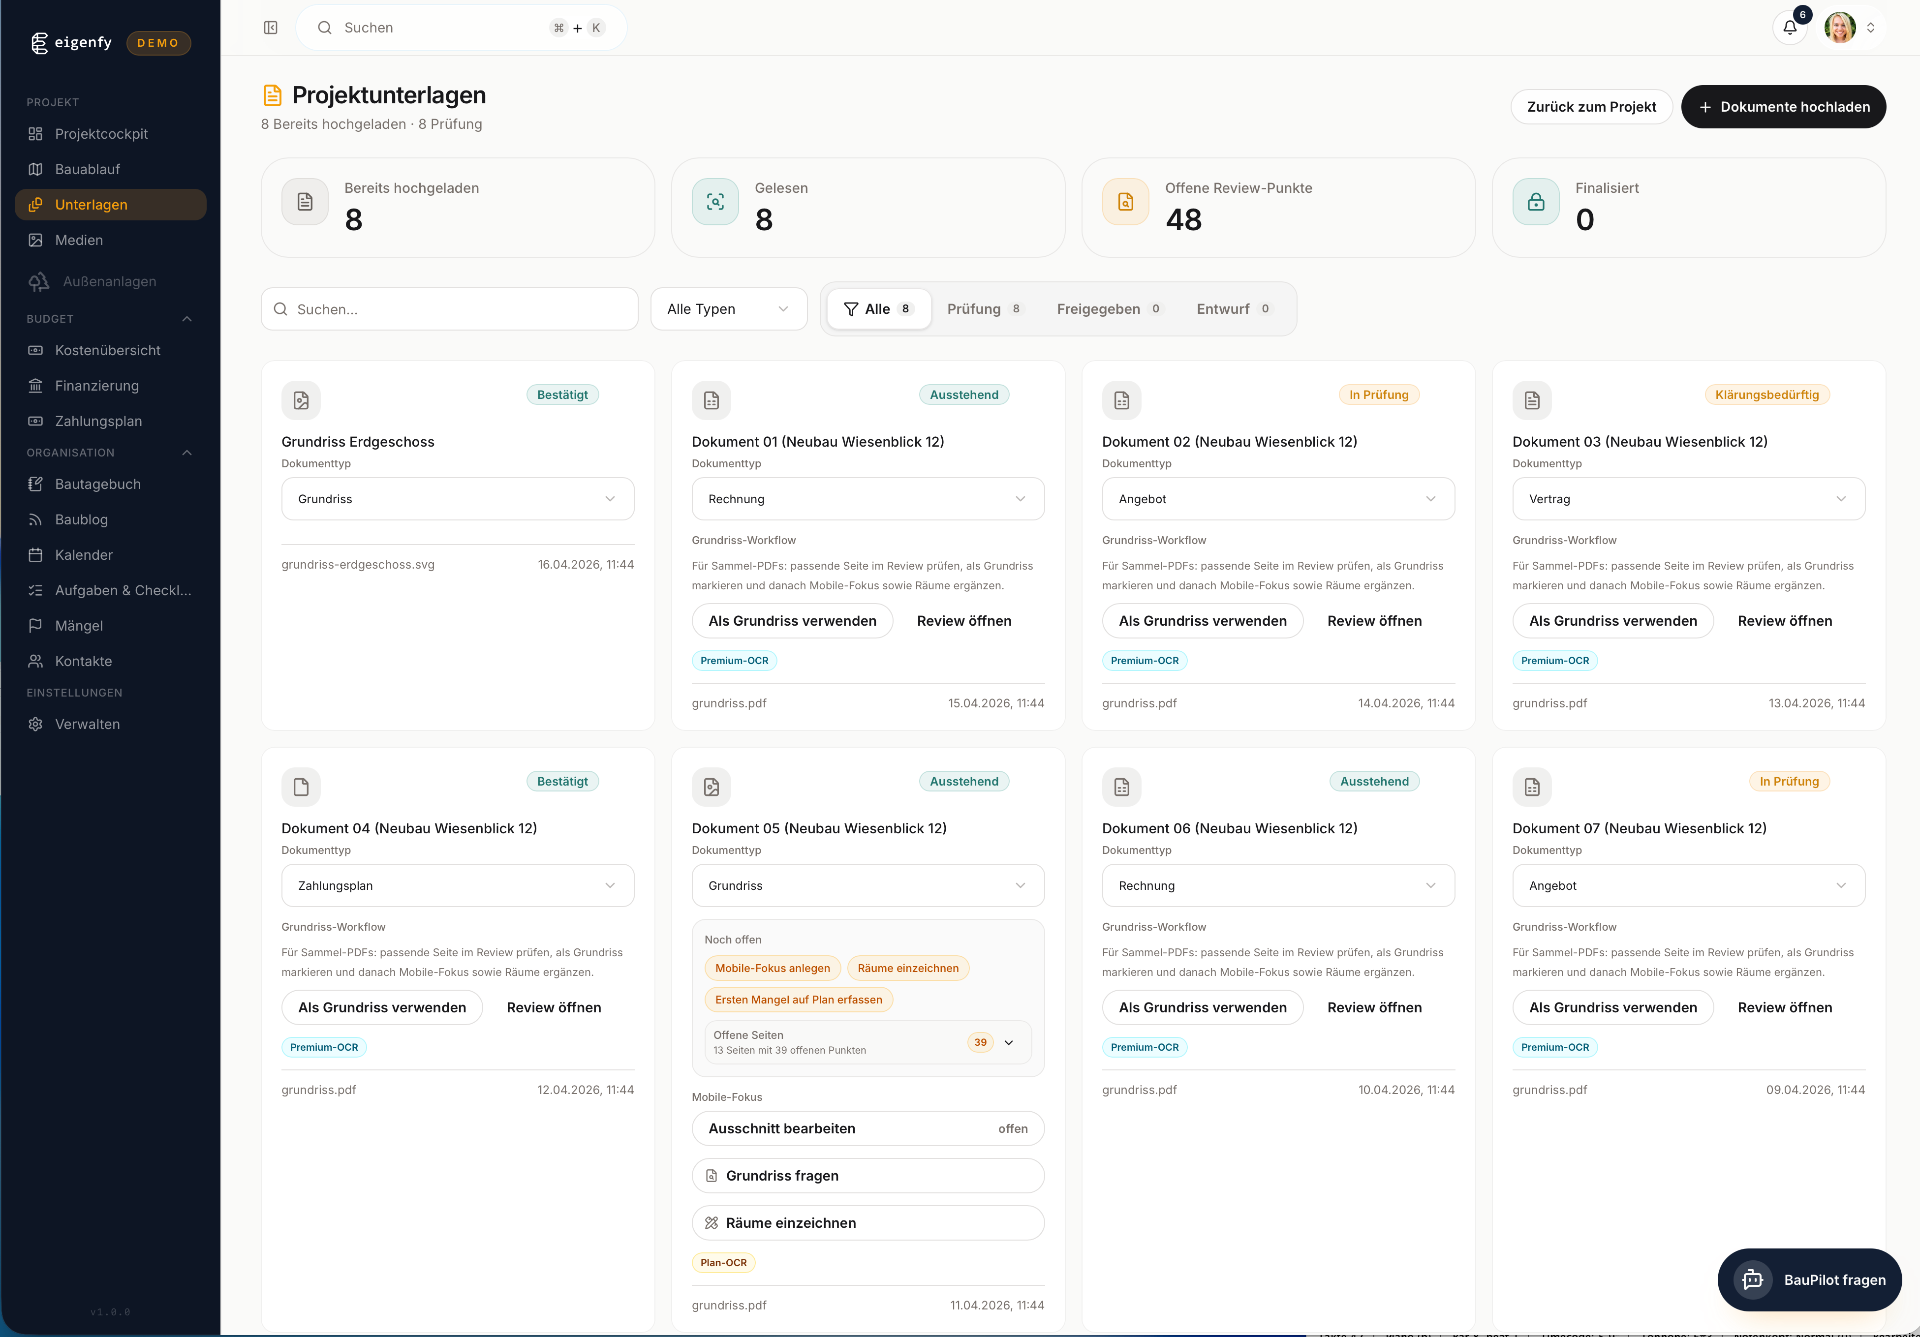Collapse the BUDGET sidebar section

tap(187, 319)
